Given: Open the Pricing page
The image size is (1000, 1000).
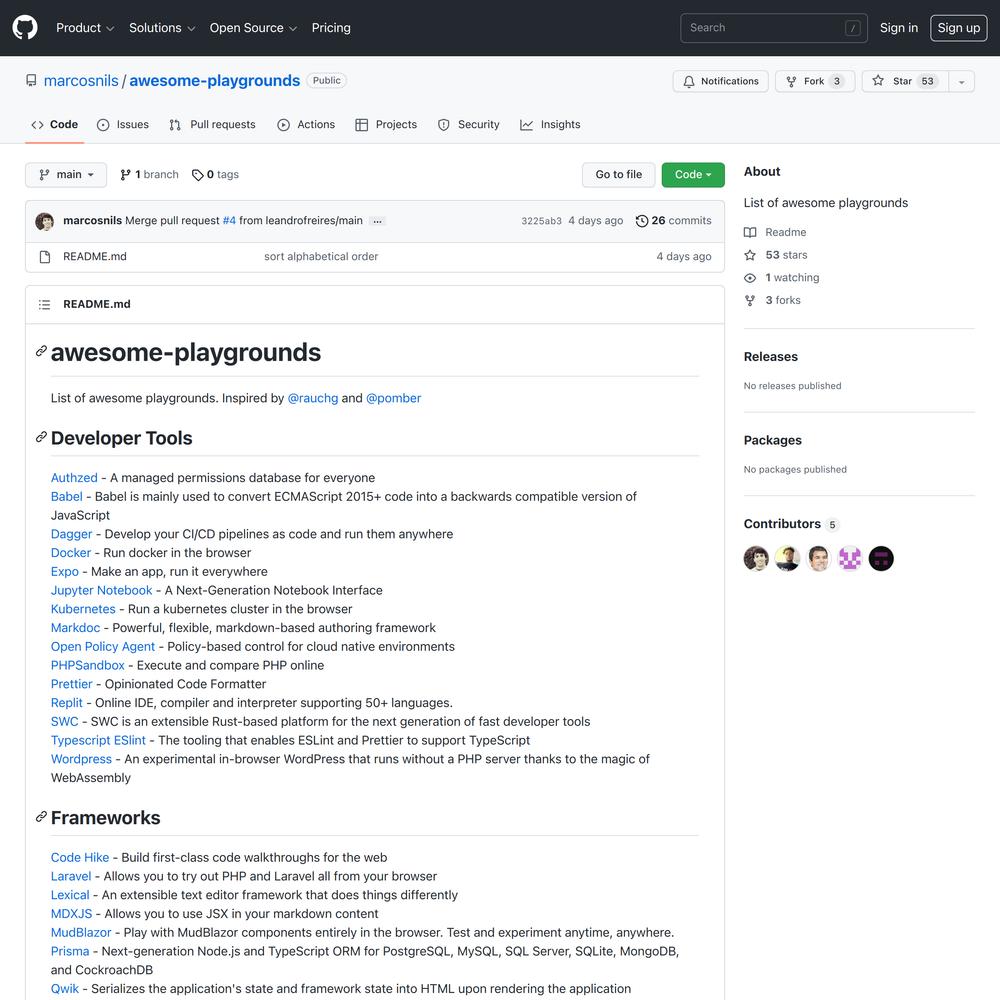Looking at the screenshot, I should pos(331,28).
